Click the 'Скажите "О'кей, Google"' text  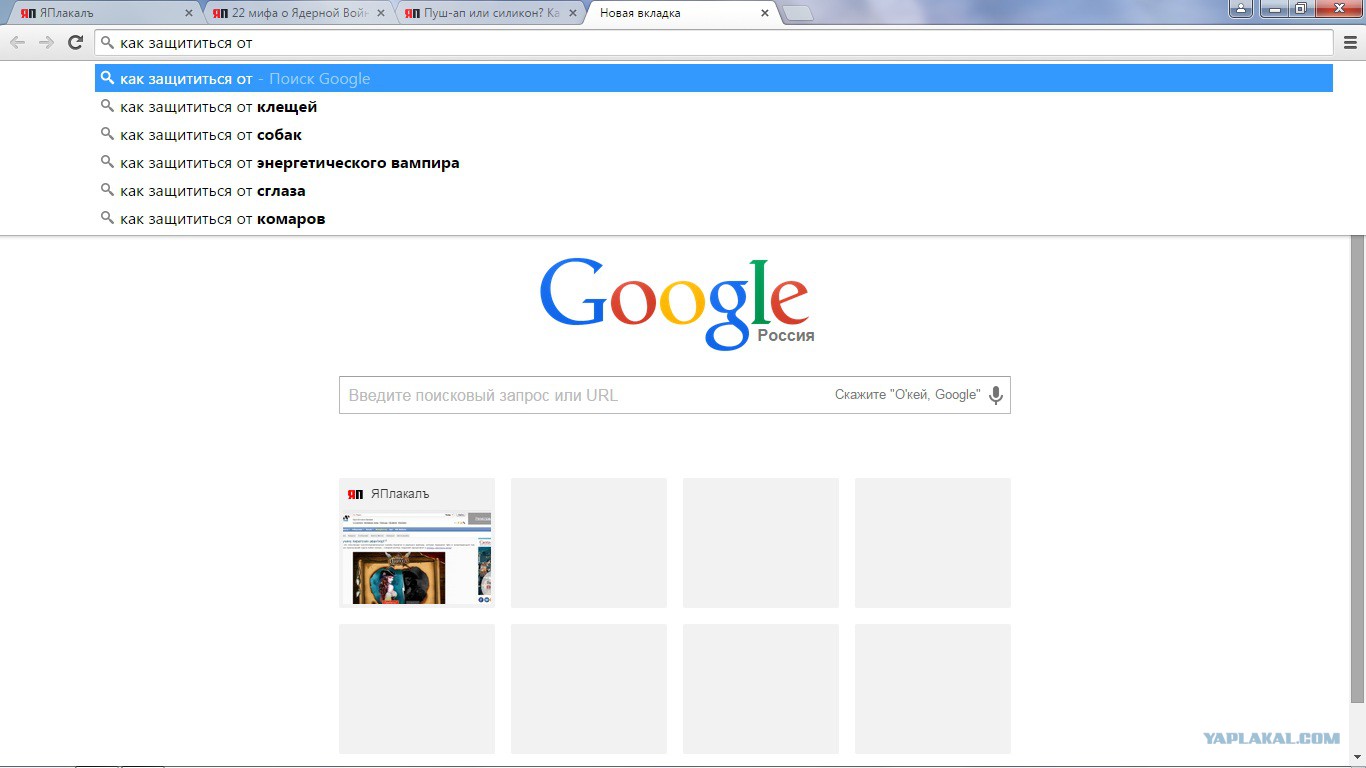coord(907,395)
